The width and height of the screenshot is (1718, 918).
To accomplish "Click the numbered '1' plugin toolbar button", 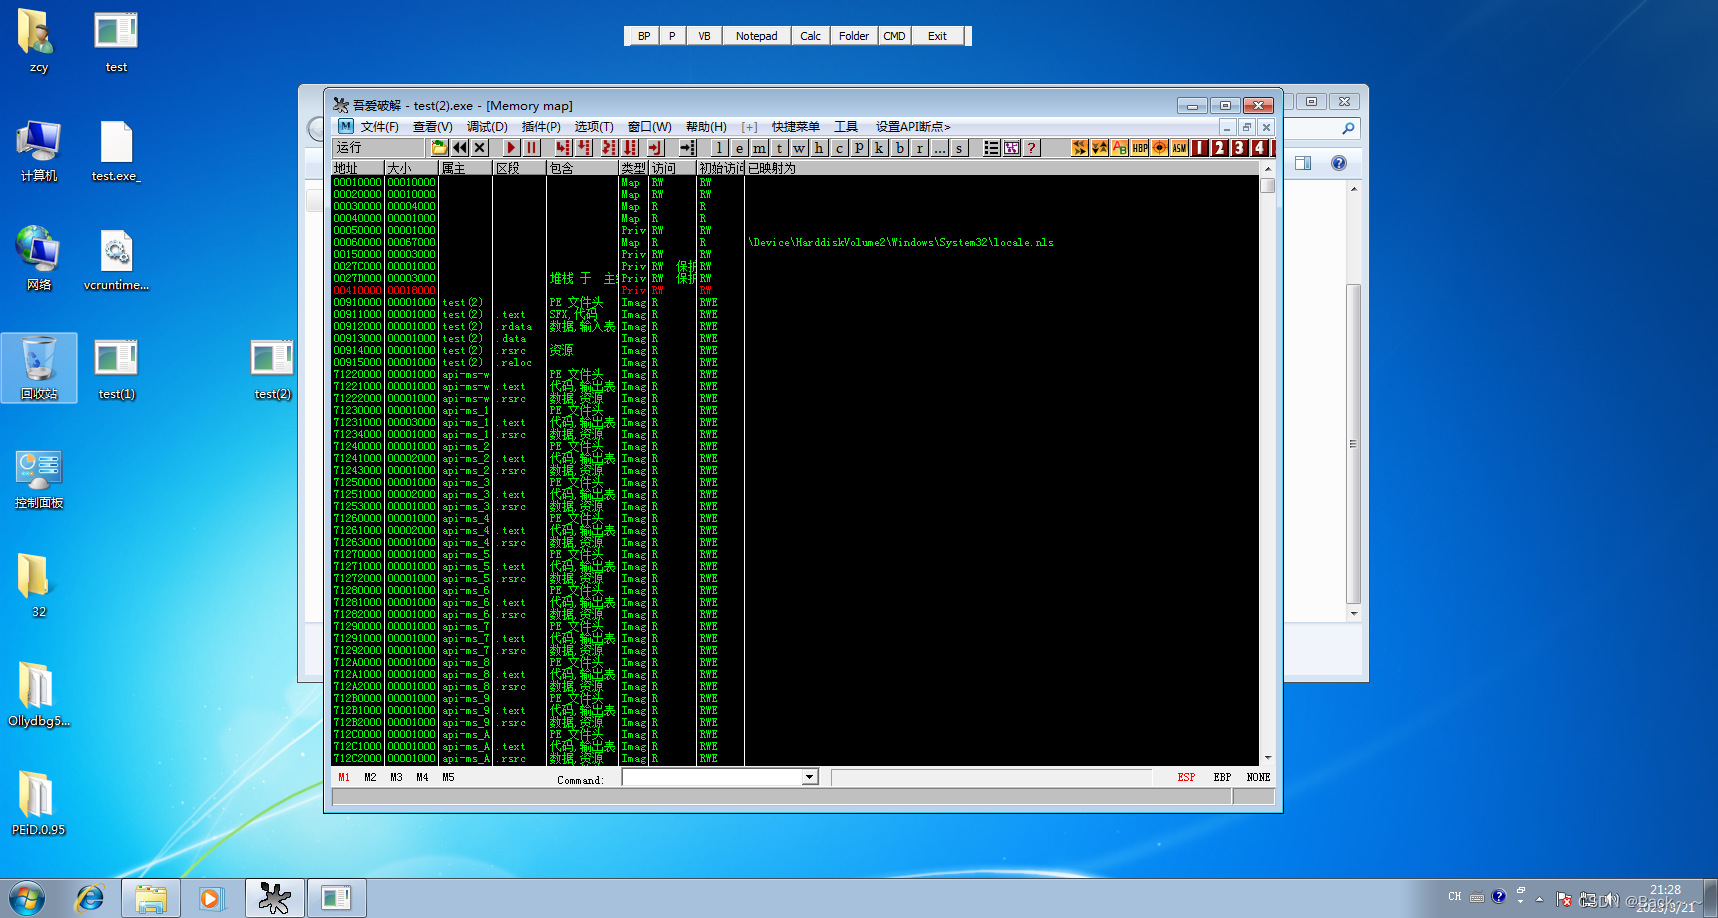I will (x=1200, y=148).
